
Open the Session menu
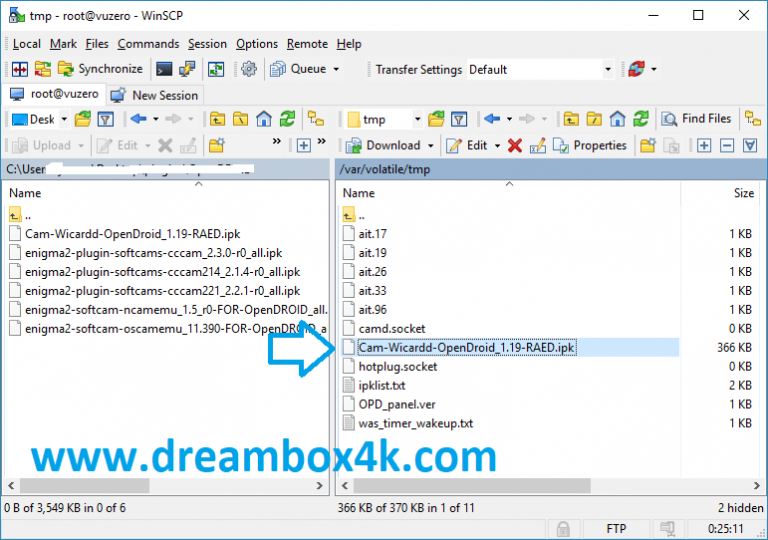pyautogui.click(x=207, y=44)
